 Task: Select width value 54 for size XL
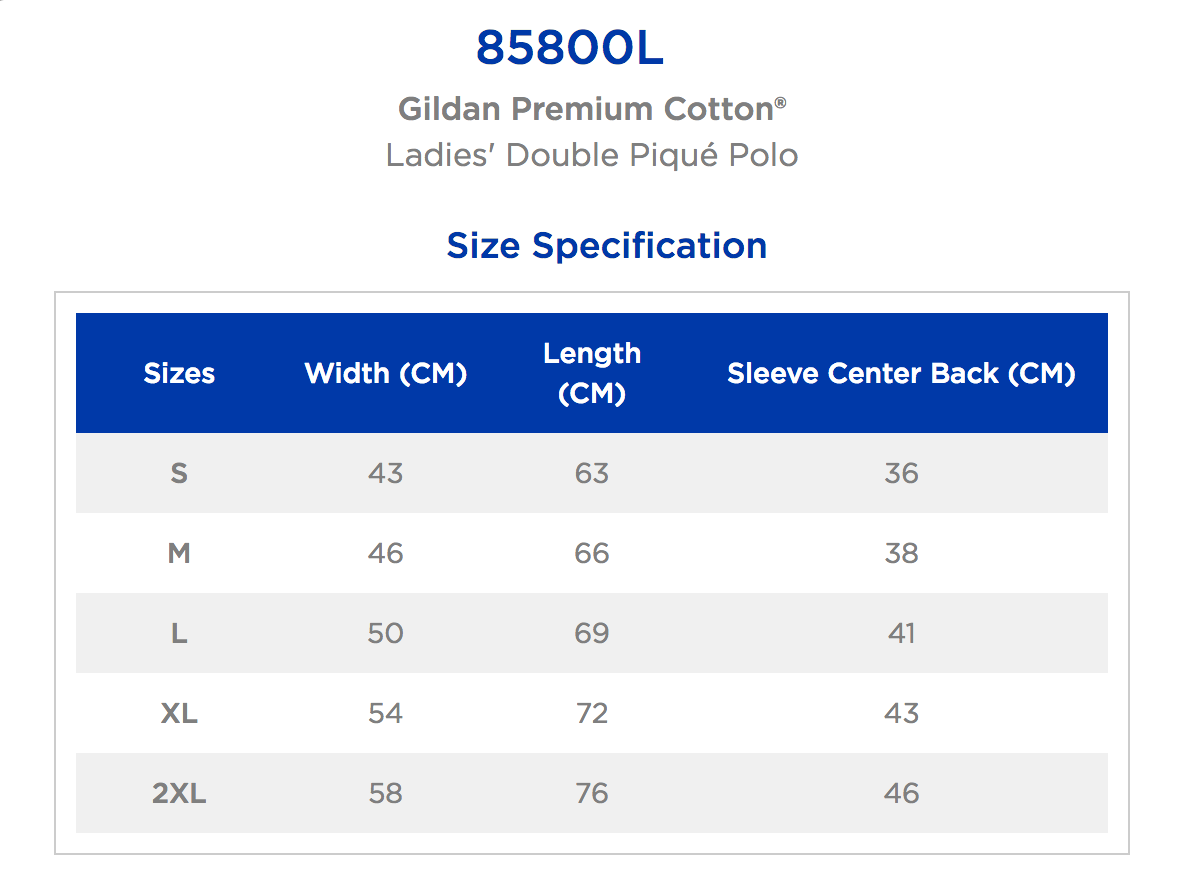pyautogui.click(x=385, y=713)
